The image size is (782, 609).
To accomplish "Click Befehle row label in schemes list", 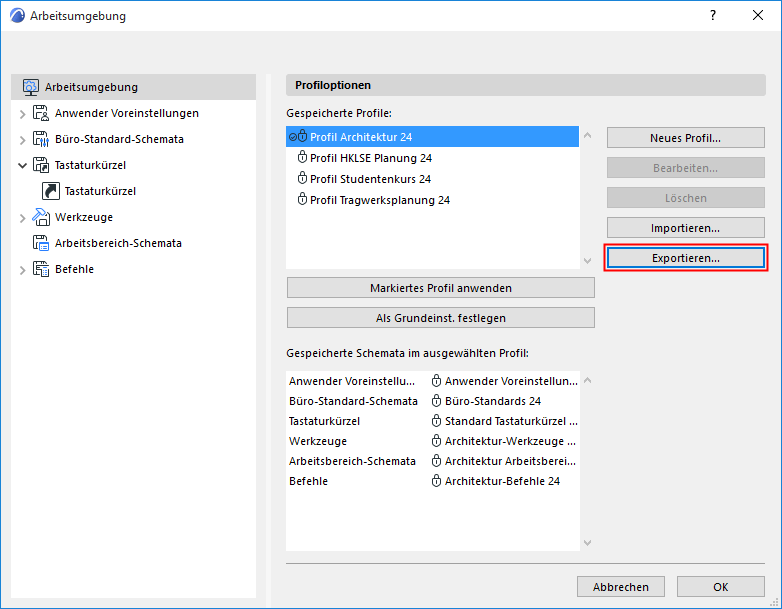I will click(x=308, y=481).
